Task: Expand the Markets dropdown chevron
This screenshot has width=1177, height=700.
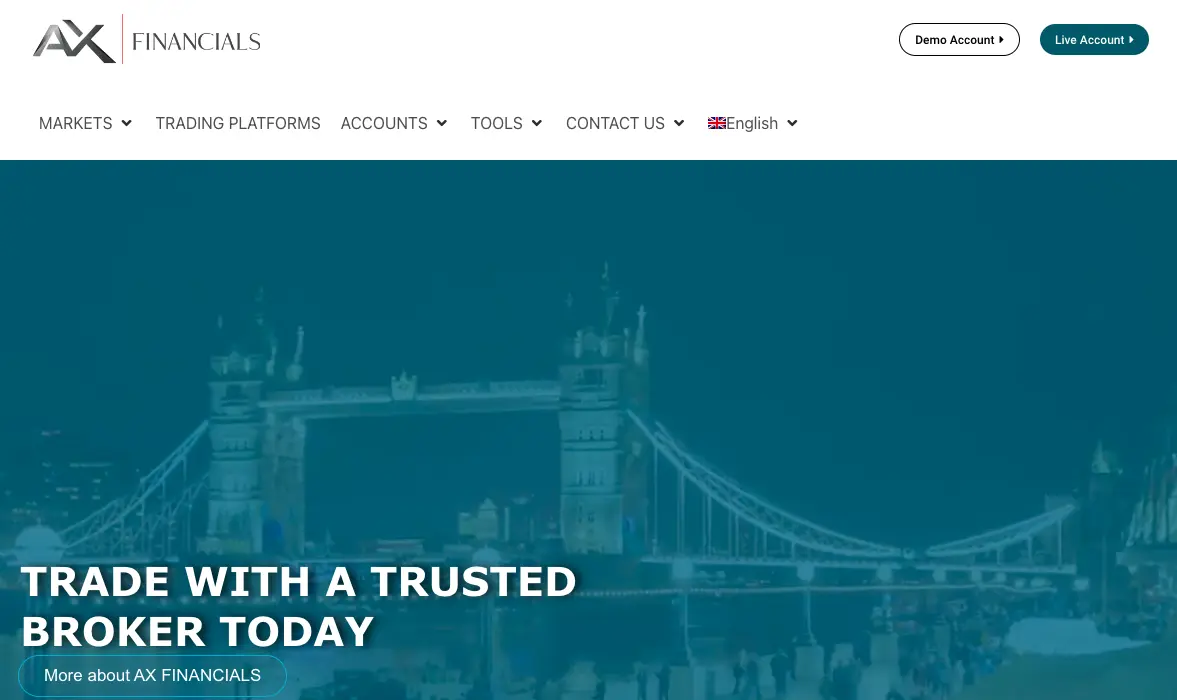Action: [126, 123]
